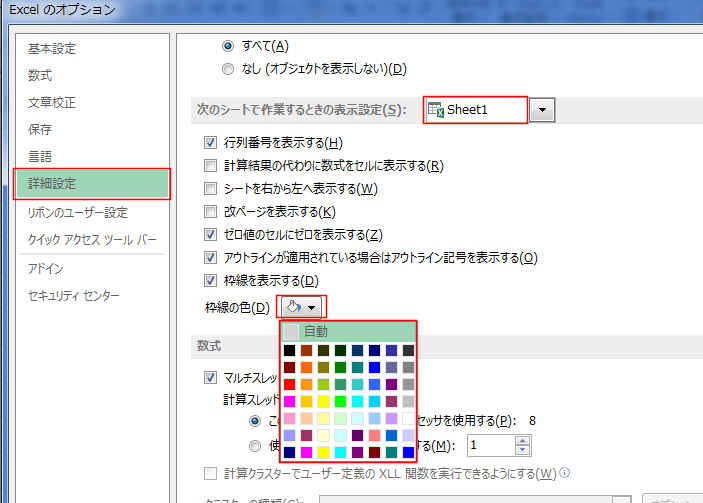
Task: Pick the olive color swatch below dark olive
Action: 324,367
